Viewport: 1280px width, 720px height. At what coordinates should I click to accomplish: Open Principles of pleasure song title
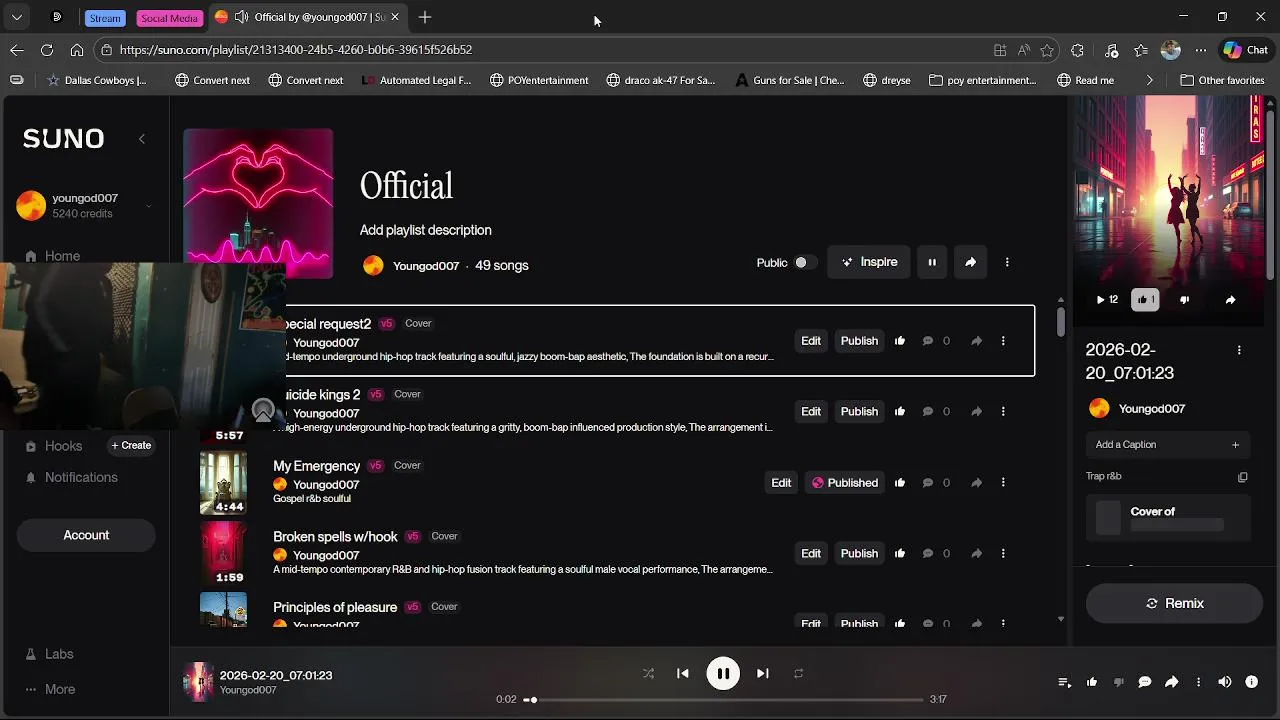click(x=335, y=607)
